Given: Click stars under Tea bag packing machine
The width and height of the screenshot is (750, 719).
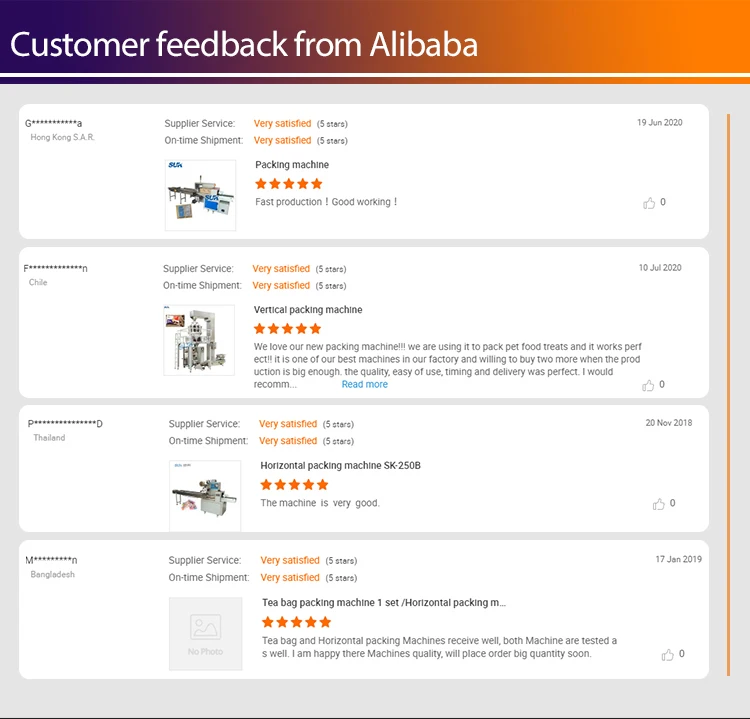Looking at the screenshot, I should point(296,622).
